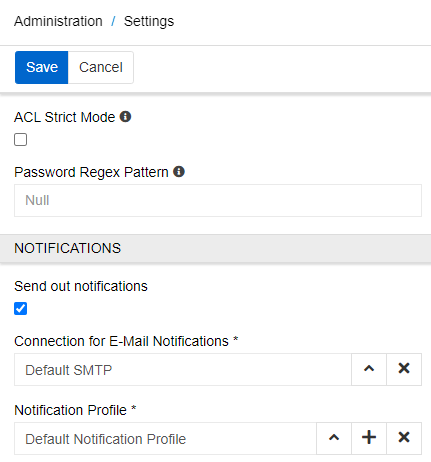Go to the Administration breadcrumb

[x=58, y=21]
